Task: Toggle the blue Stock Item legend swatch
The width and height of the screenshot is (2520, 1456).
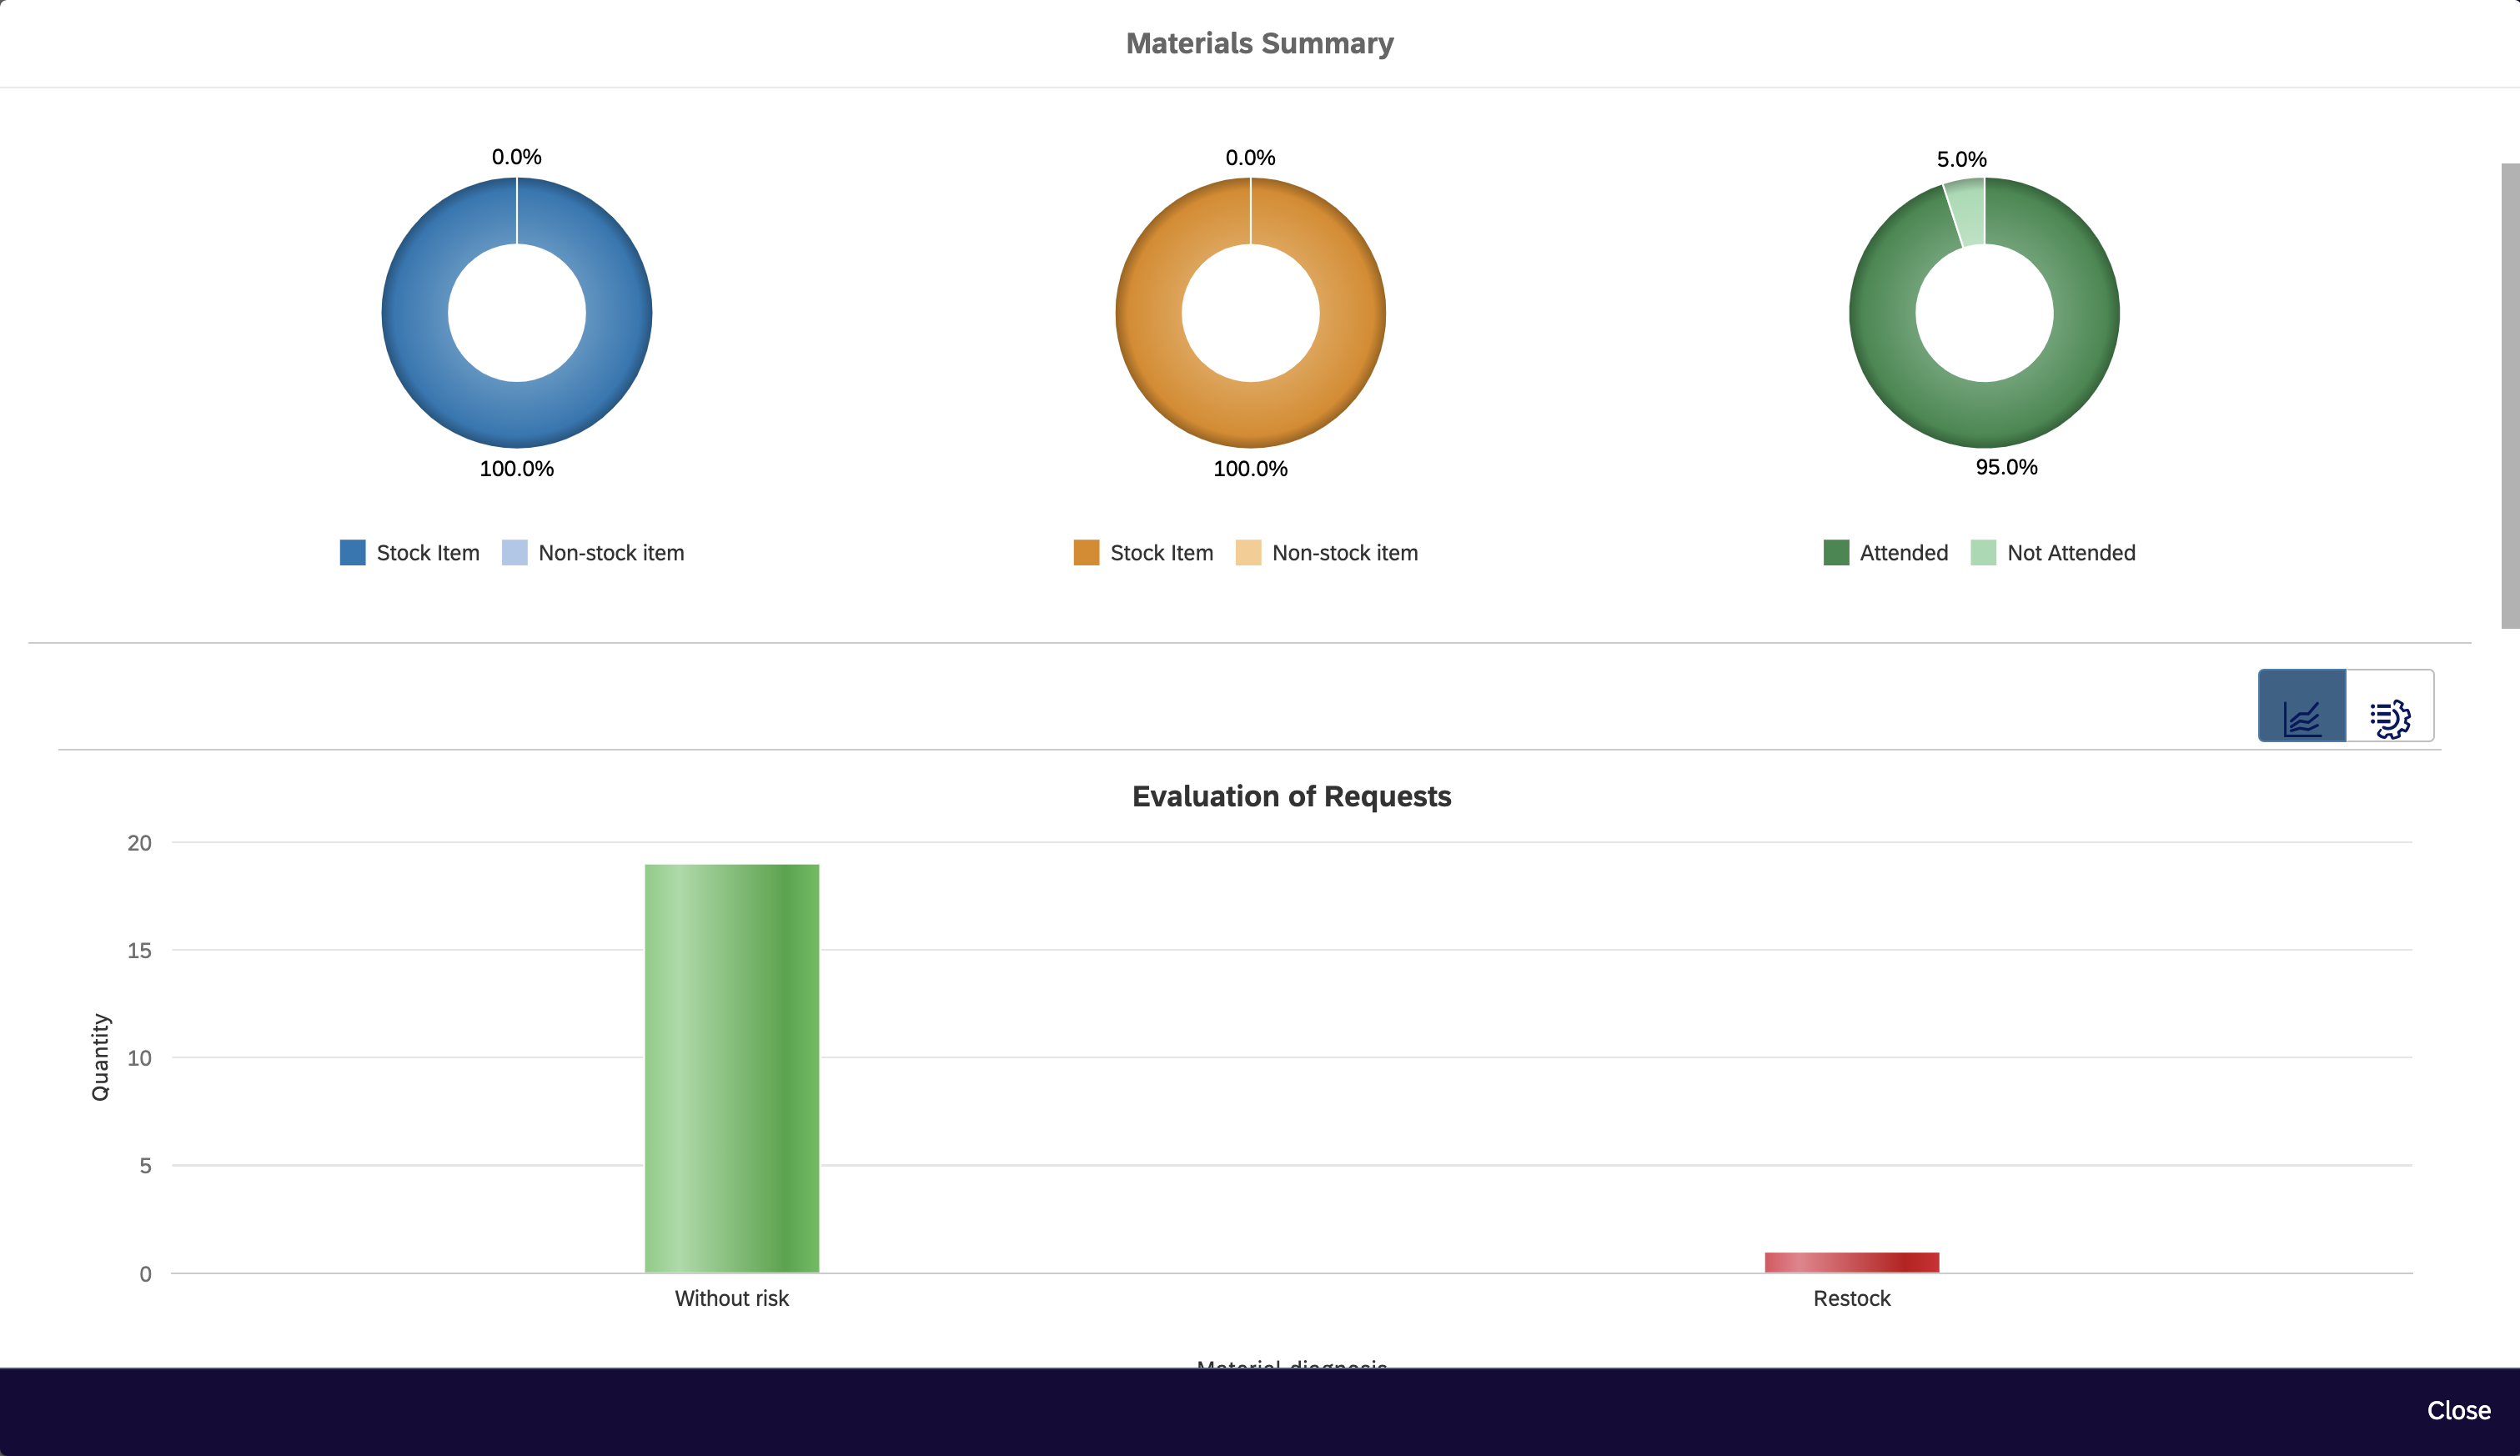Action: [352, 553]
